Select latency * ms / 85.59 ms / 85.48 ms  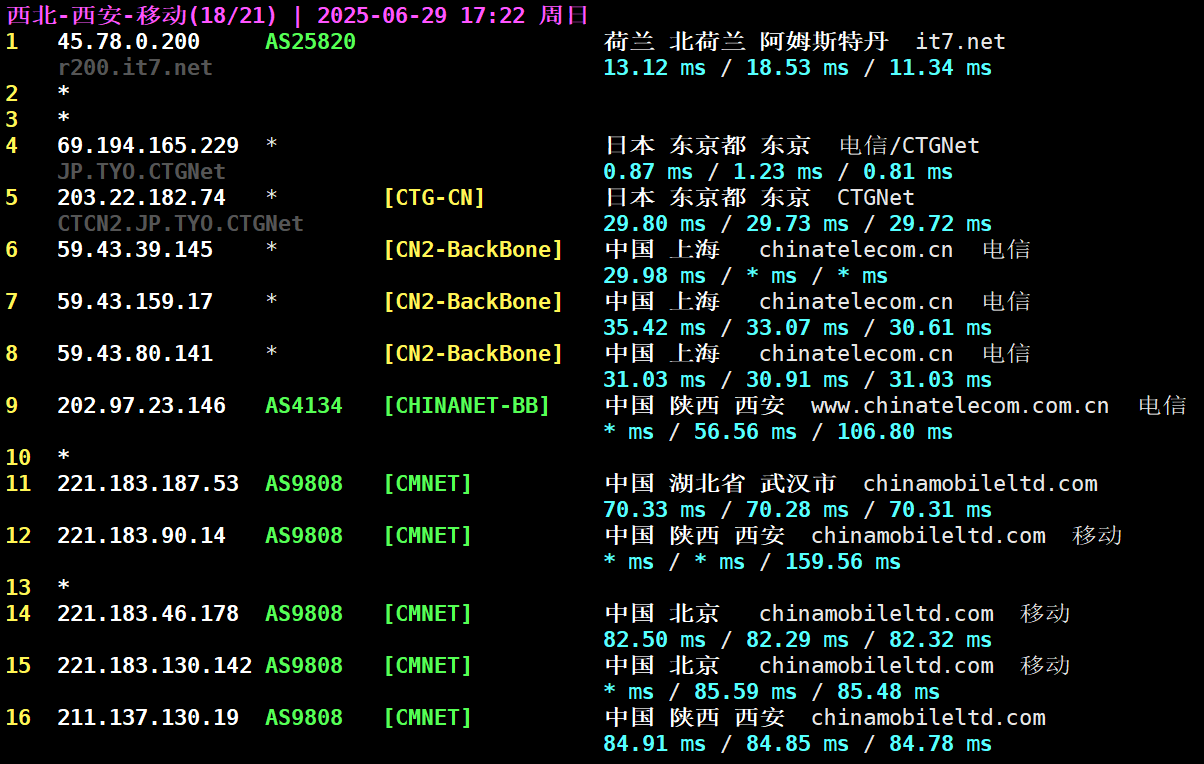point(771,691)
